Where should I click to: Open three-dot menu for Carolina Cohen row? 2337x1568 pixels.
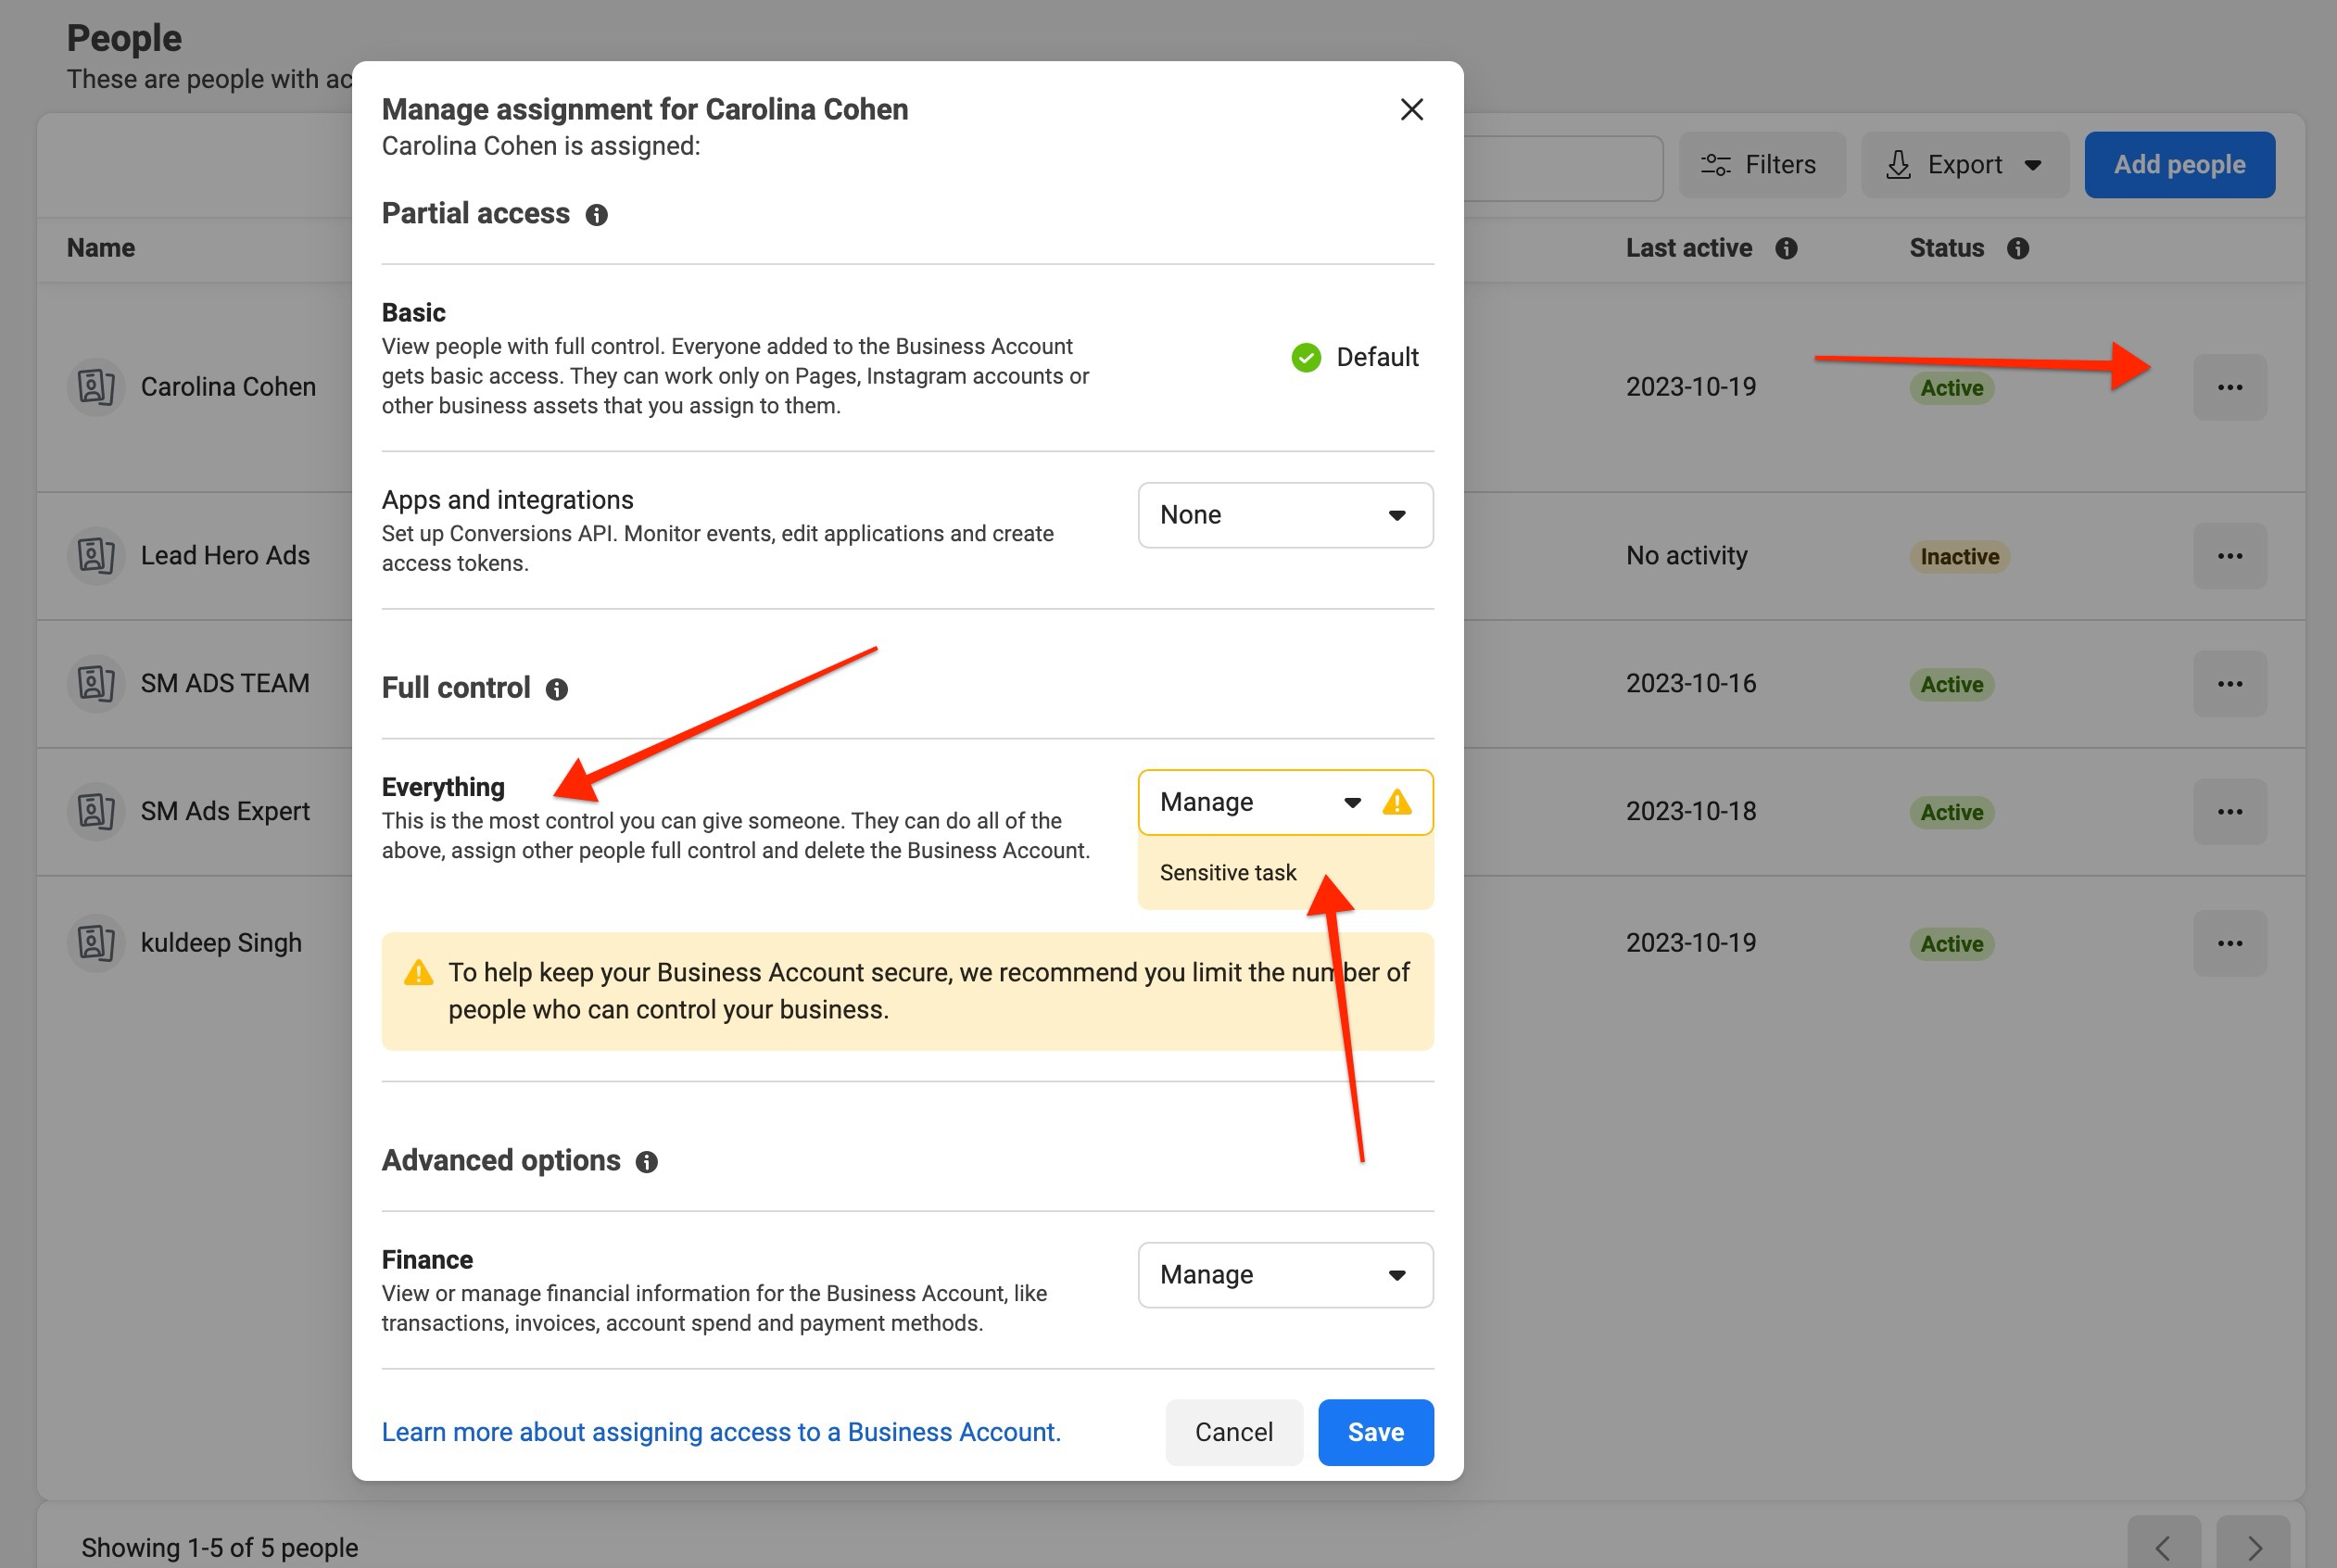pyautogui.click(x=2229, y=387)
